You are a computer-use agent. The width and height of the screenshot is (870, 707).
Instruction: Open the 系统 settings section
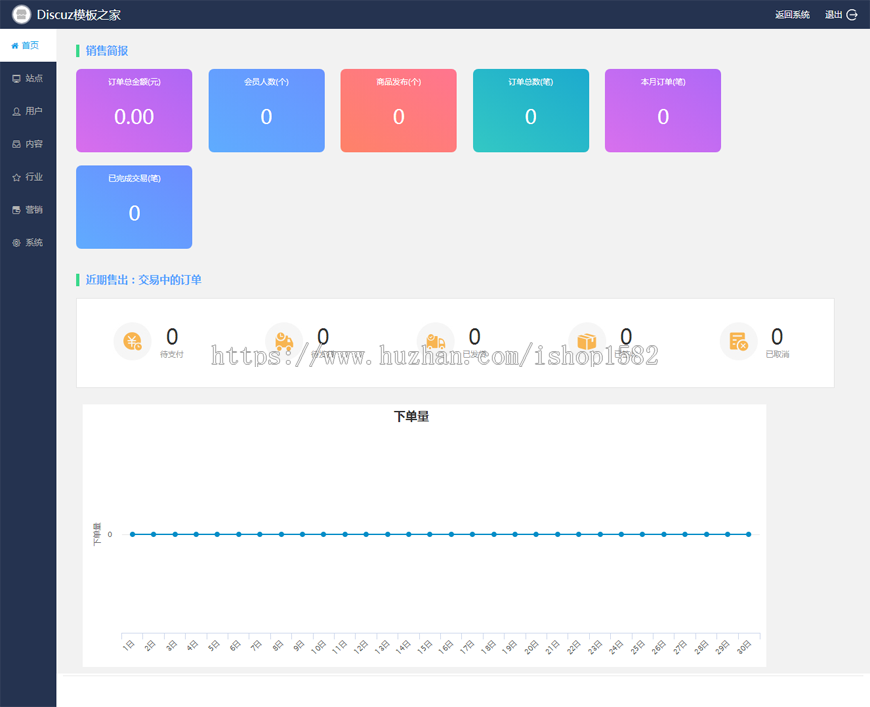28,243
